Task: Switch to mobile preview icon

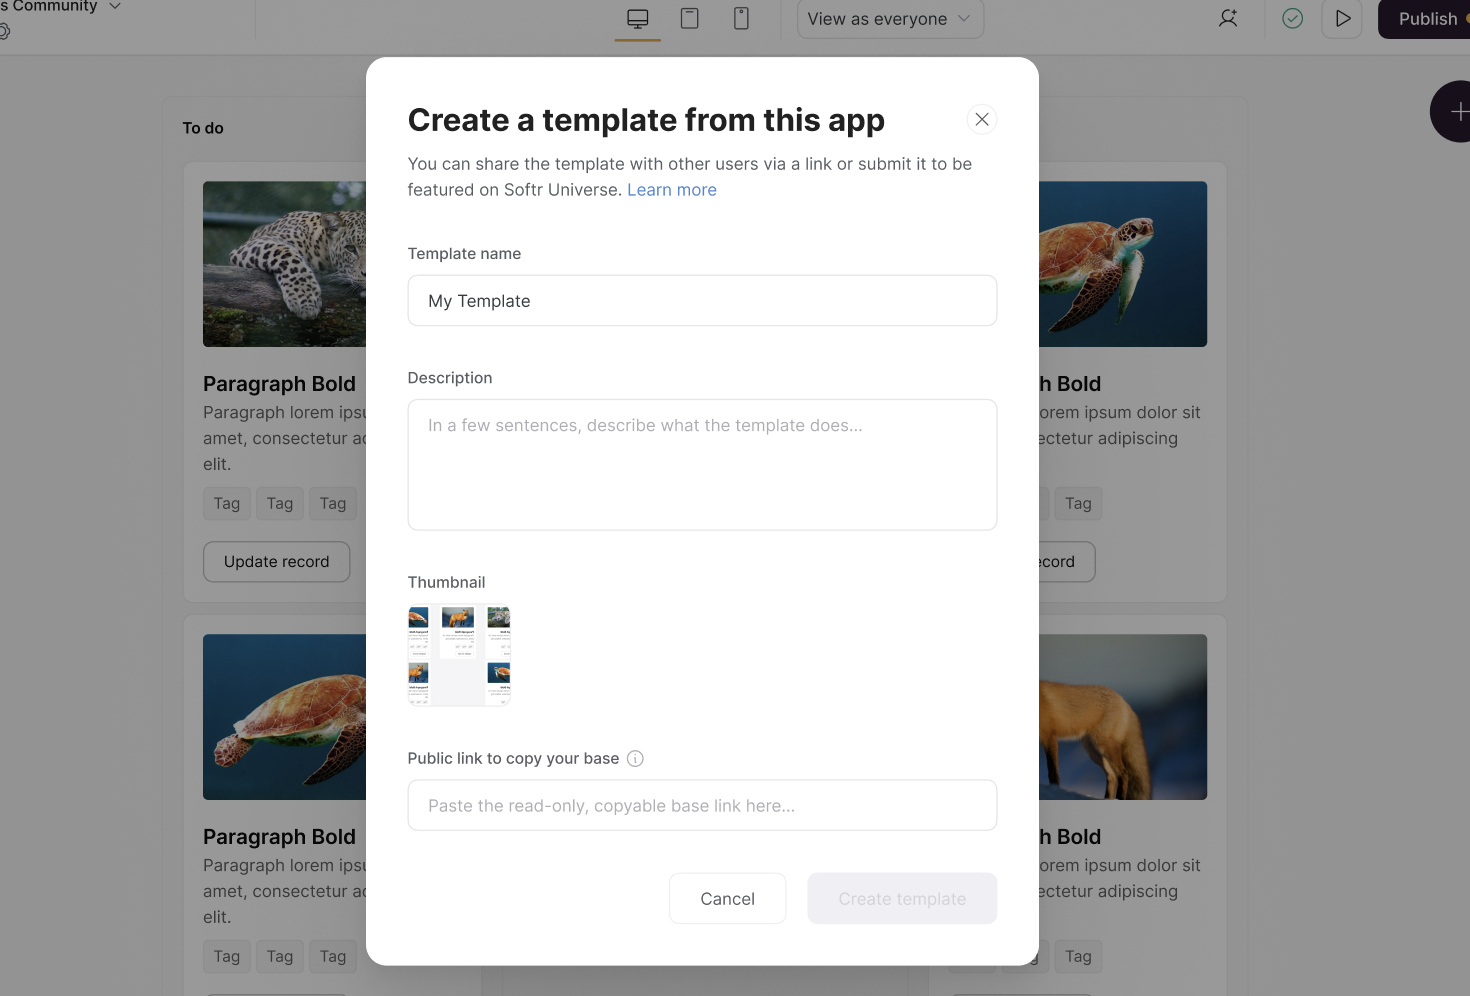Action: 741,18
